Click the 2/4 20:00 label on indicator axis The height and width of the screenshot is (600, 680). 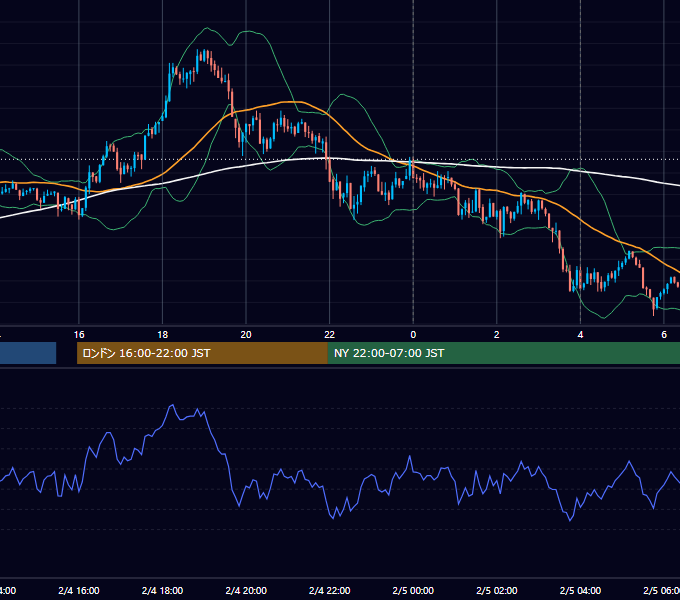pyautogui.click(x=246, y=591)
